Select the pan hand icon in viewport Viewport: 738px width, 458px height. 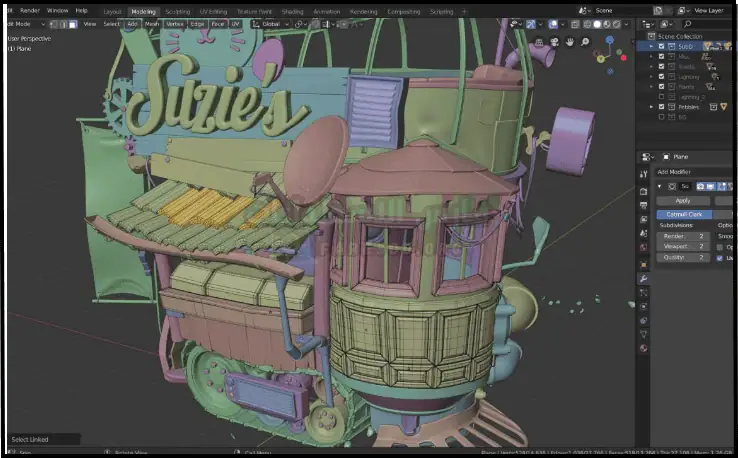(x=569, y=42)
